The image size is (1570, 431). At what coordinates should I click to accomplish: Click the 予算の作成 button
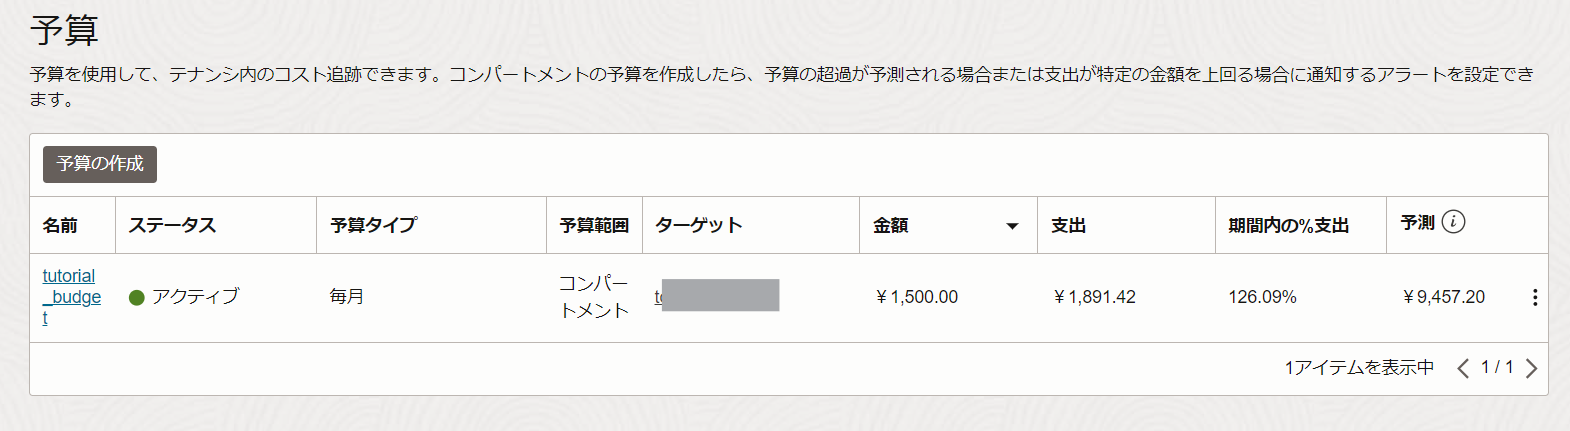[x=100, y=164]
